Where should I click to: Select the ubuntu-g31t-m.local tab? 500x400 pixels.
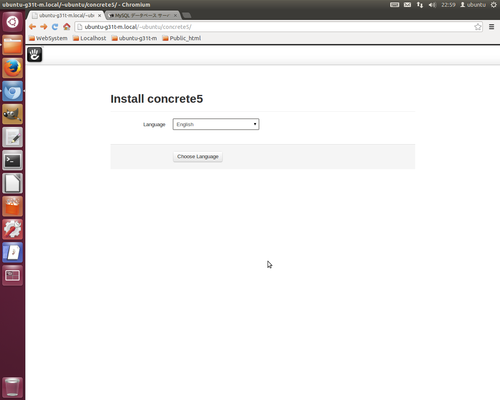[x=66, y=15]
